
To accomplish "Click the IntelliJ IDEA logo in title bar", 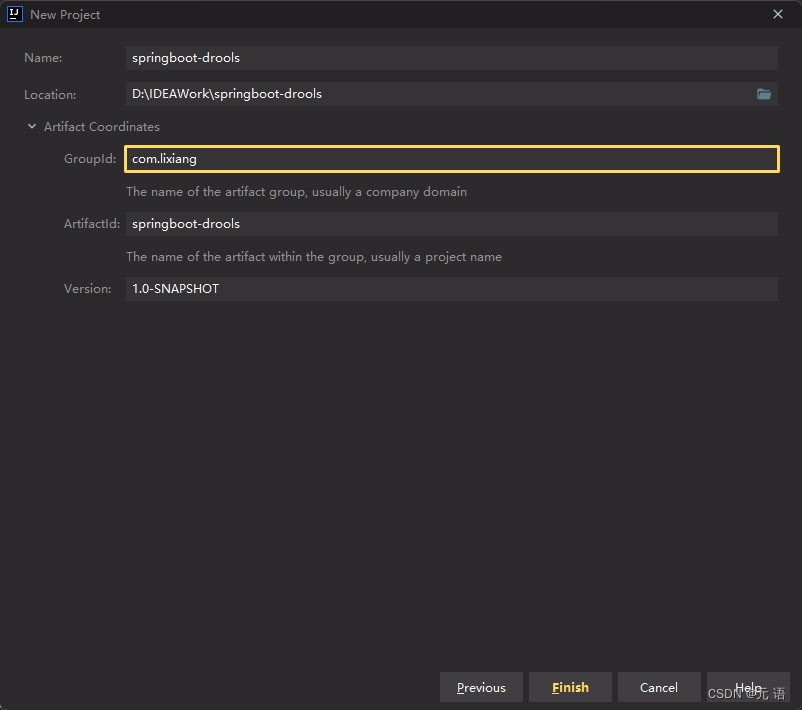I will [14, 14].
